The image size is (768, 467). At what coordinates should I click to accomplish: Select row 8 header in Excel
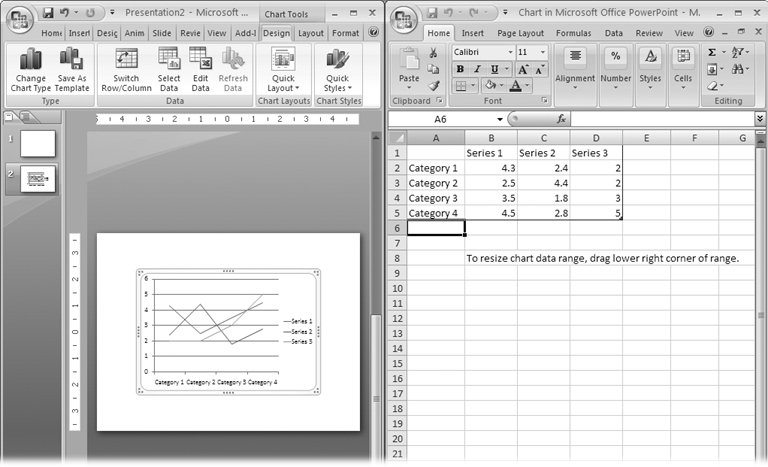coord(397,258)
